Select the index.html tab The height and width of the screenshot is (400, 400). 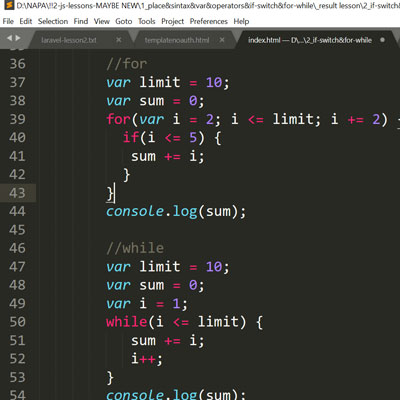310,40
